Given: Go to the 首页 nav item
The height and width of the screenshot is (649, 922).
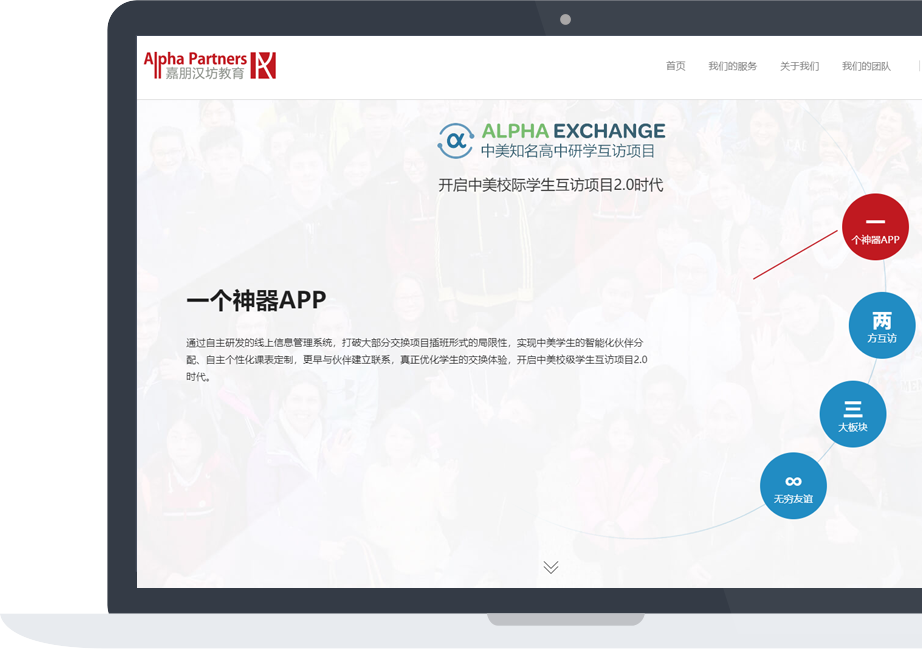Looking at the screenshot, I should pos(676,66).
